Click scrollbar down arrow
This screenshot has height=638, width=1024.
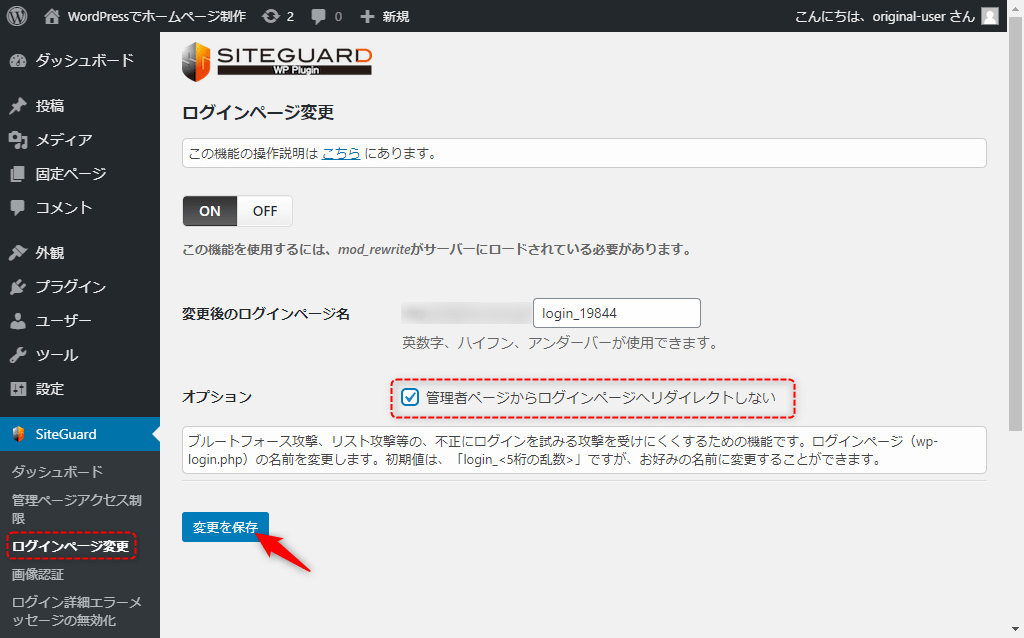pyautogui.click(x=1015, y=630)
